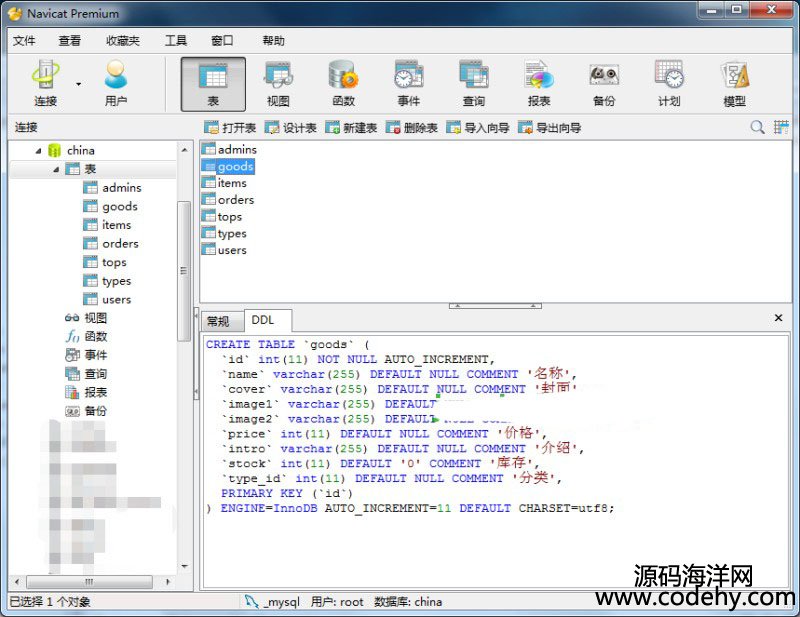The width and height of the screenshot is (800, 617).
Task: Collapse the 表 tables tree node
Action: (56, 169)
